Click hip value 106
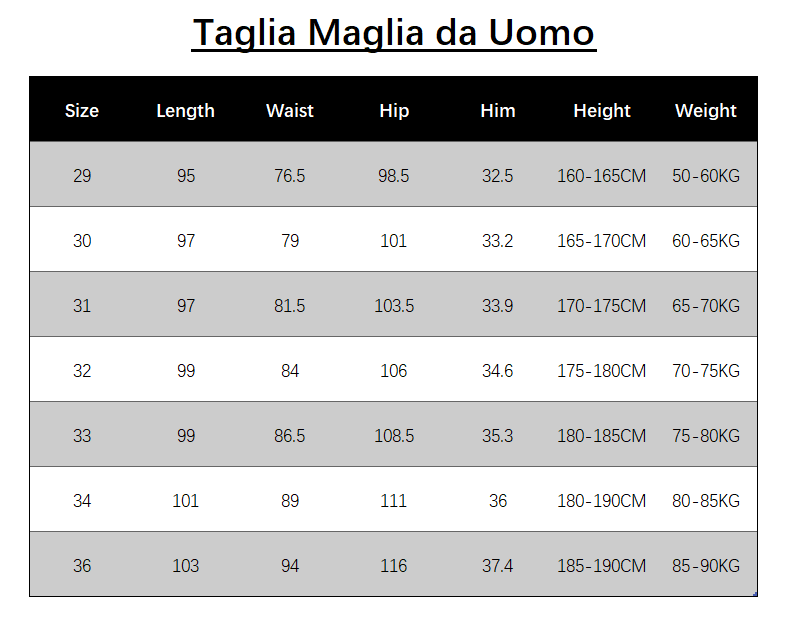787x620 pixels. [394, 371]
